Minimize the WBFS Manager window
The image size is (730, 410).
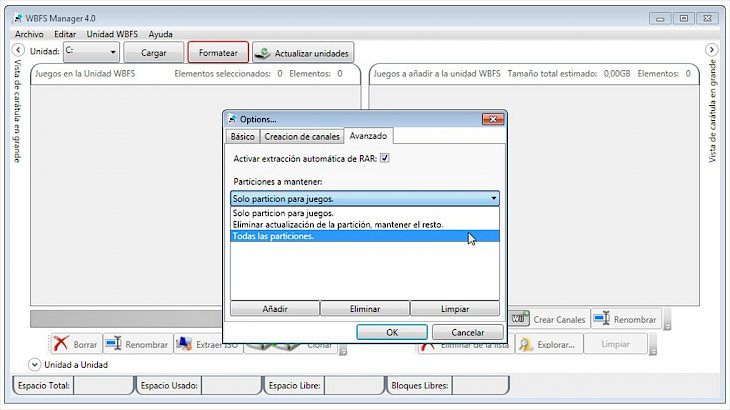coord(660,19)
